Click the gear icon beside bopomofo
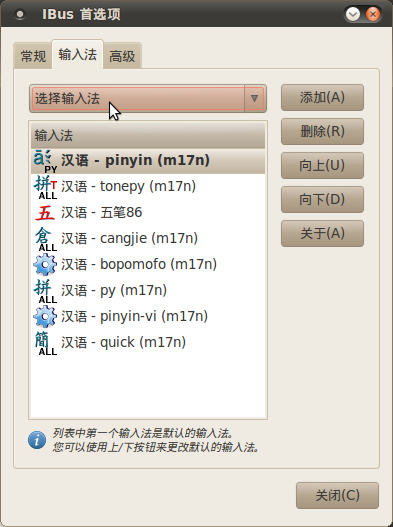Screen dimensions: 393x527 point(45,265)
